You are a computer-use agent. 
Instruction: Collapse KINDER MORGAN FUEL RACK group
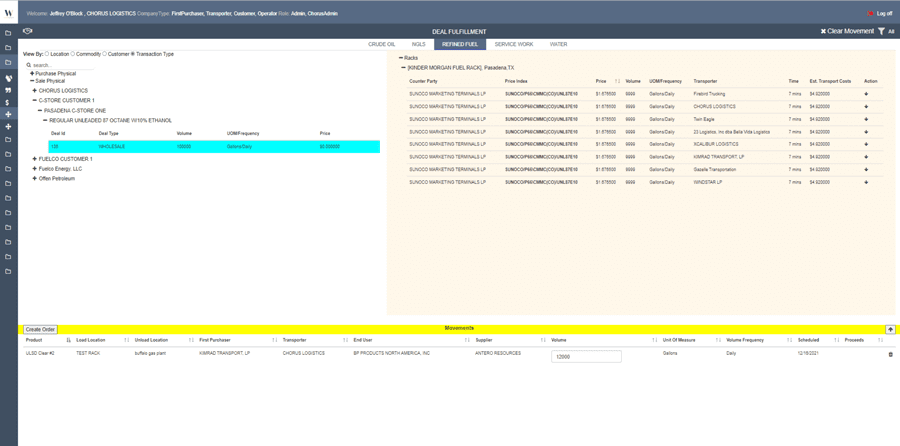coord(404,68)
